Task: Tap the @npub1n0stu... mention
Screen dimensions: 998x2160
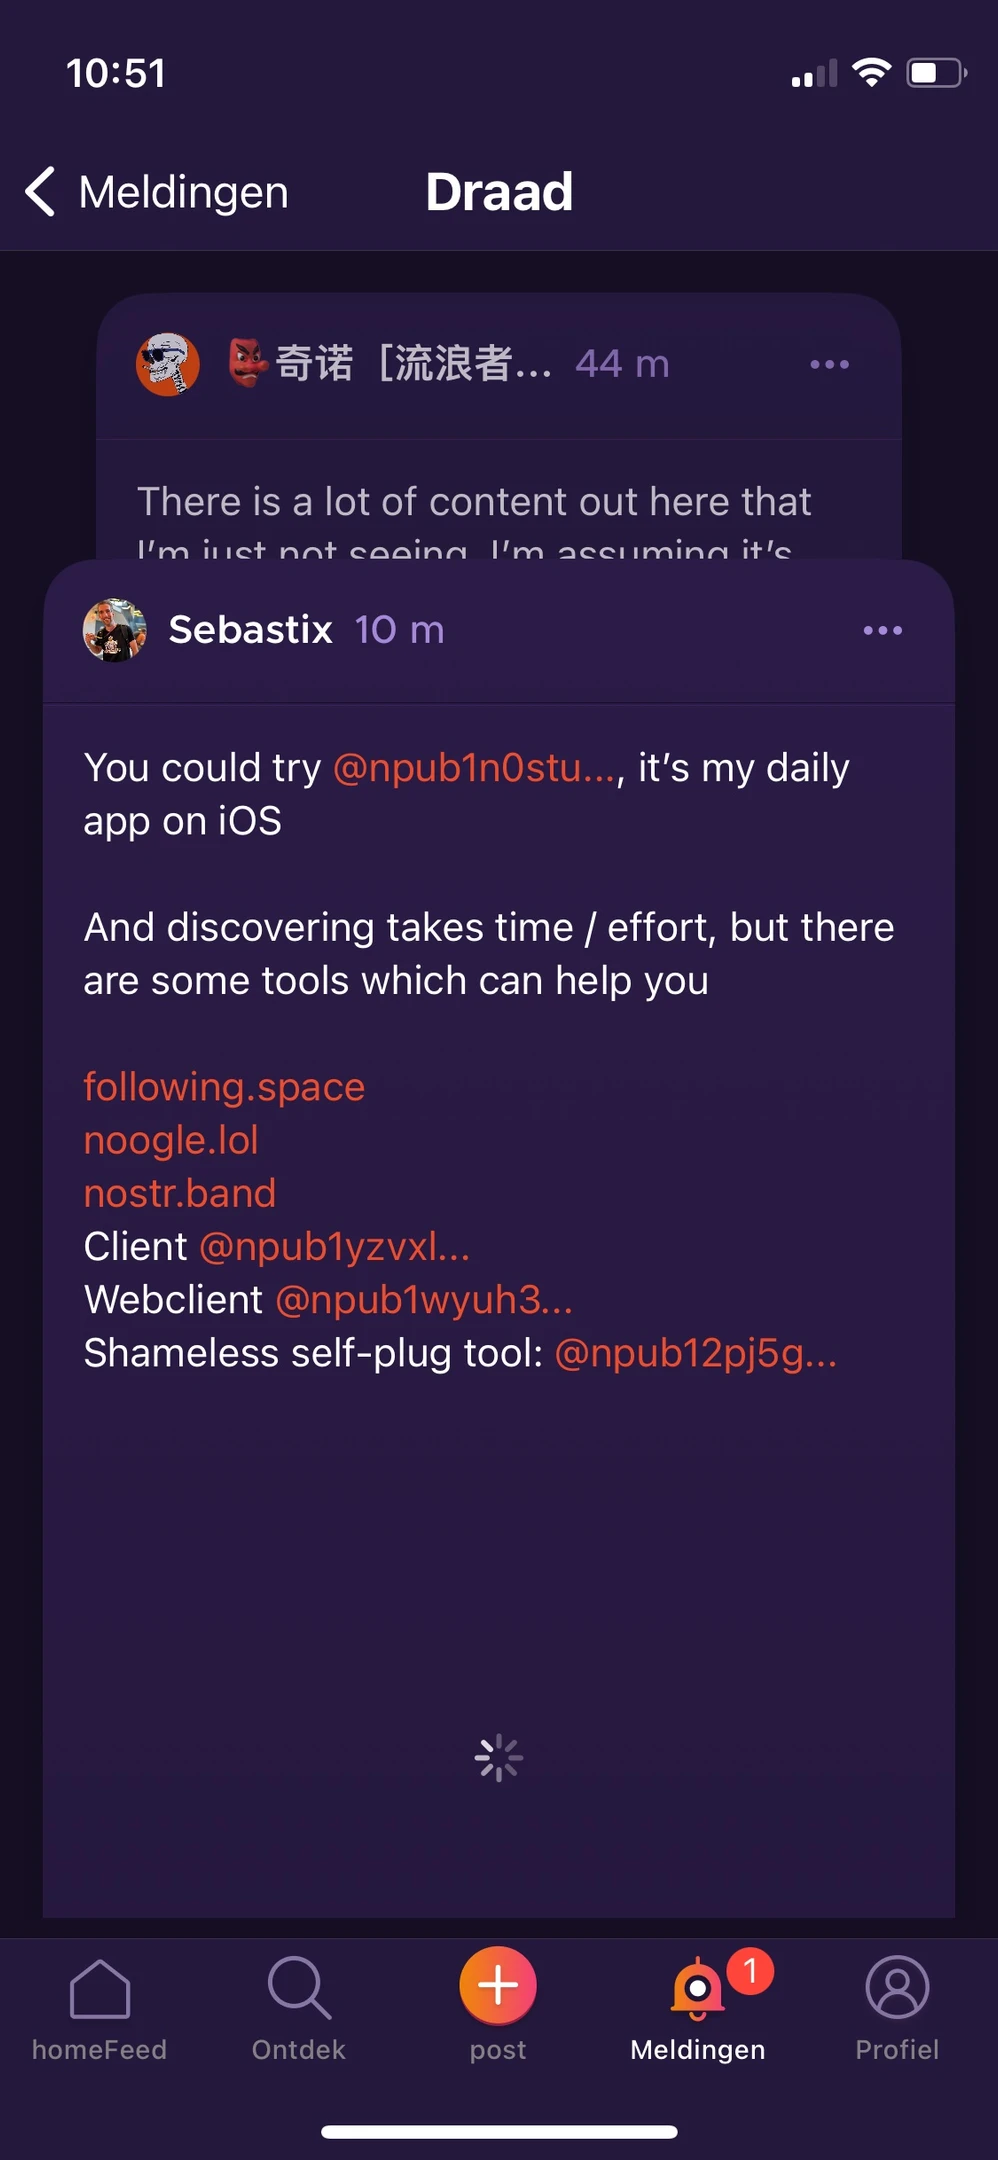Action: click(475, 768)
